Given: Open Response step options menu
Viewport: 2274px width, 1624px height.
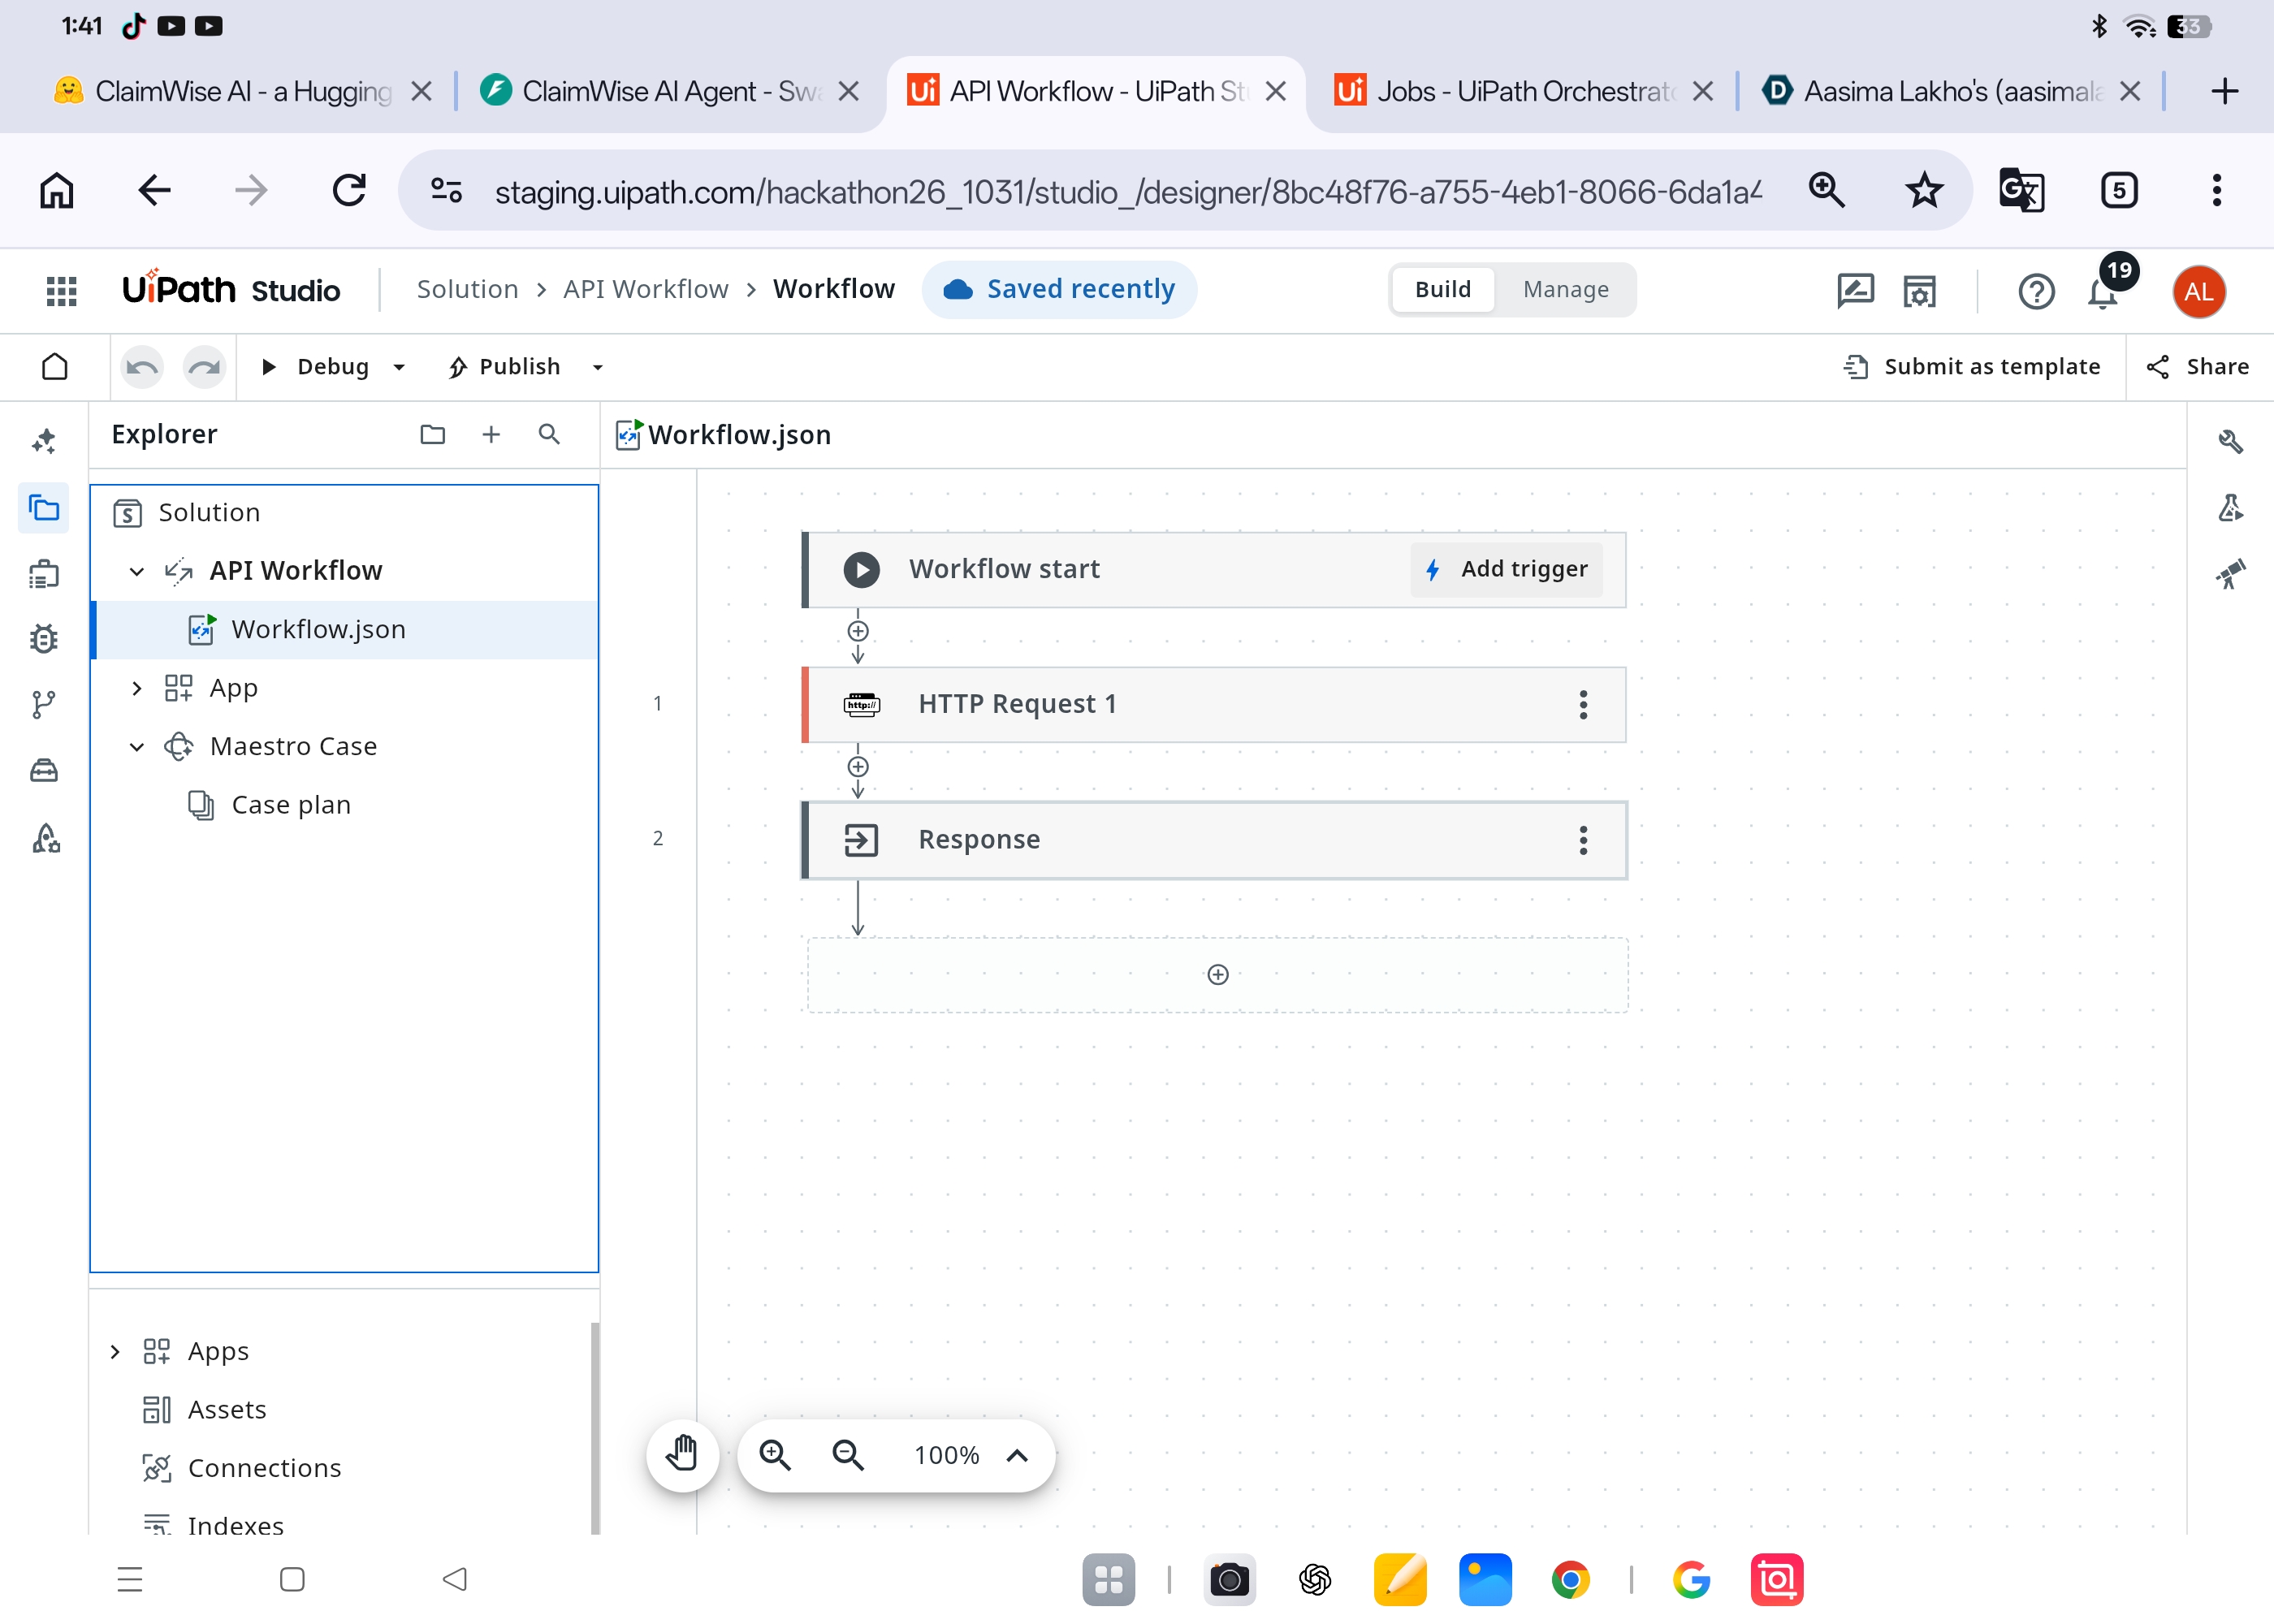Looking at the screenshot, I should coord(1583,840).
